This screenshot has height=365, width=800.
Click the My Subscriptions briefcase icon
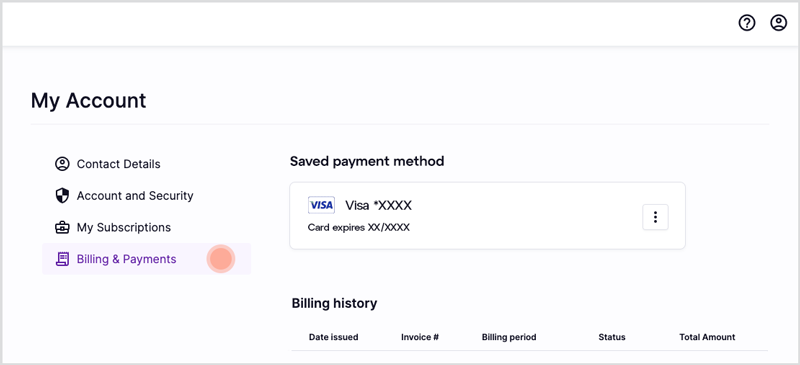(x=62, y=227)
